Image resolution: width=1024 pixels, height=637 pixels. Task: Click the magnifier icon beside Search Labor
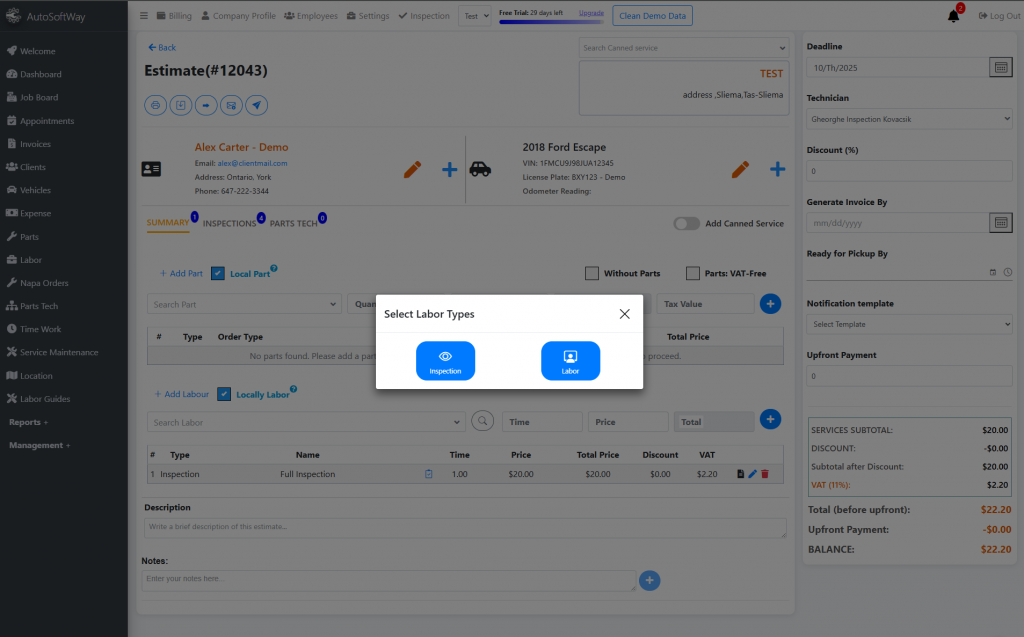pyautogui.click(x=484, y=422)
